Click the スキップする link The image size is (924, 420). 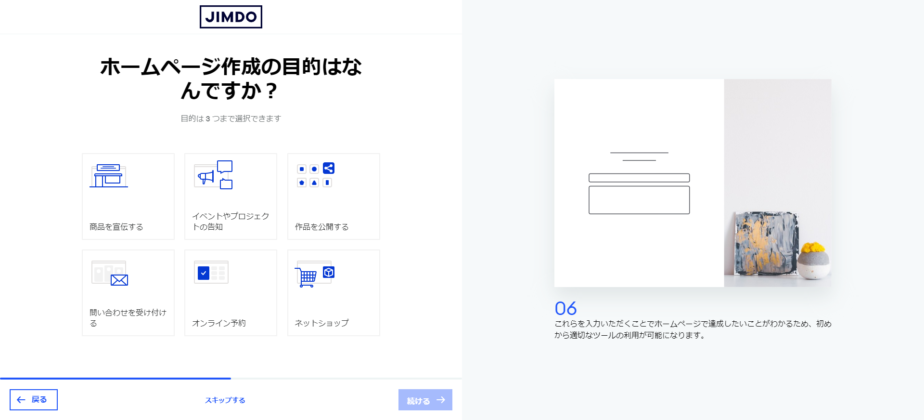225,401
